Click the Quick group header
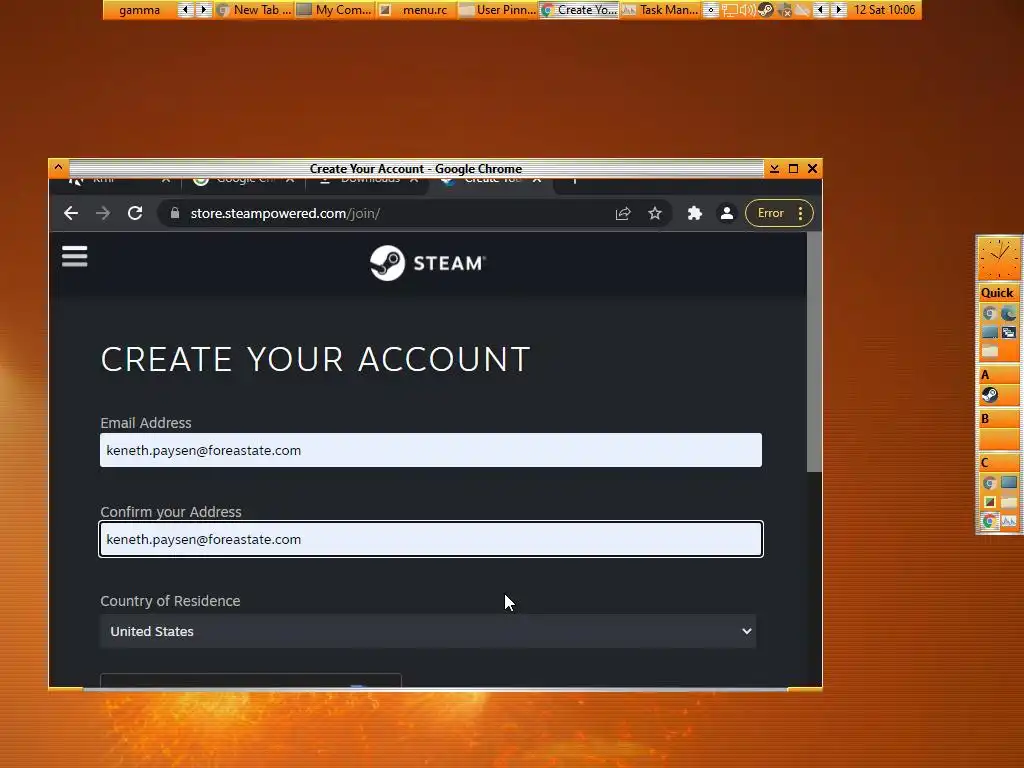1024x768 pixels. (997, 293)
